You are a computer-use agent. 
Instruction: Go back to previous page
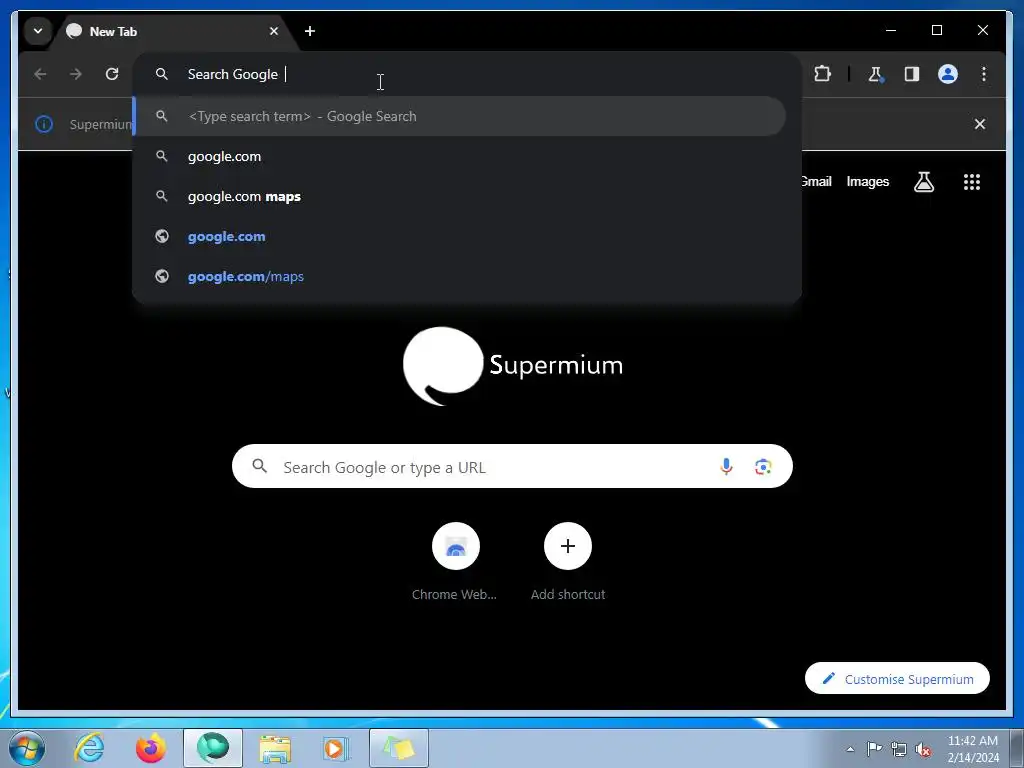click(x=40, y=74)
